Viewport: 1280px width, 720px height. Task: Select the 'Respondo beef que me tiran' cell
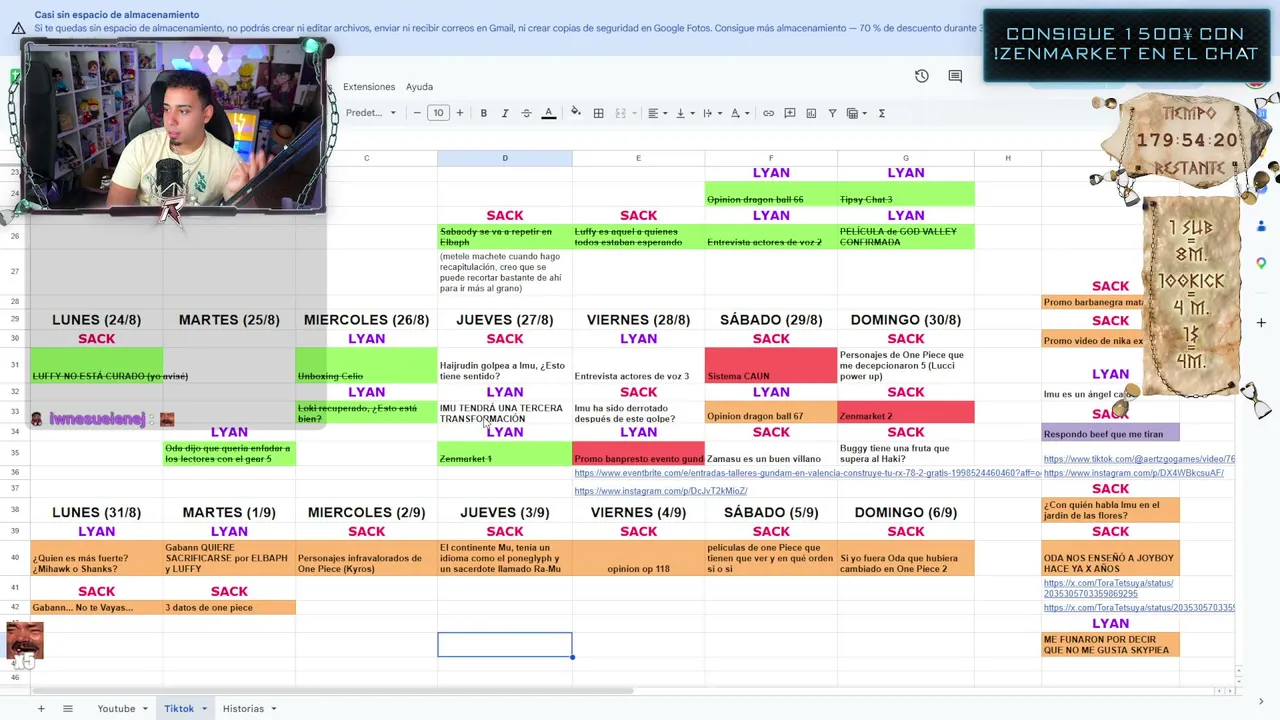1110,433
